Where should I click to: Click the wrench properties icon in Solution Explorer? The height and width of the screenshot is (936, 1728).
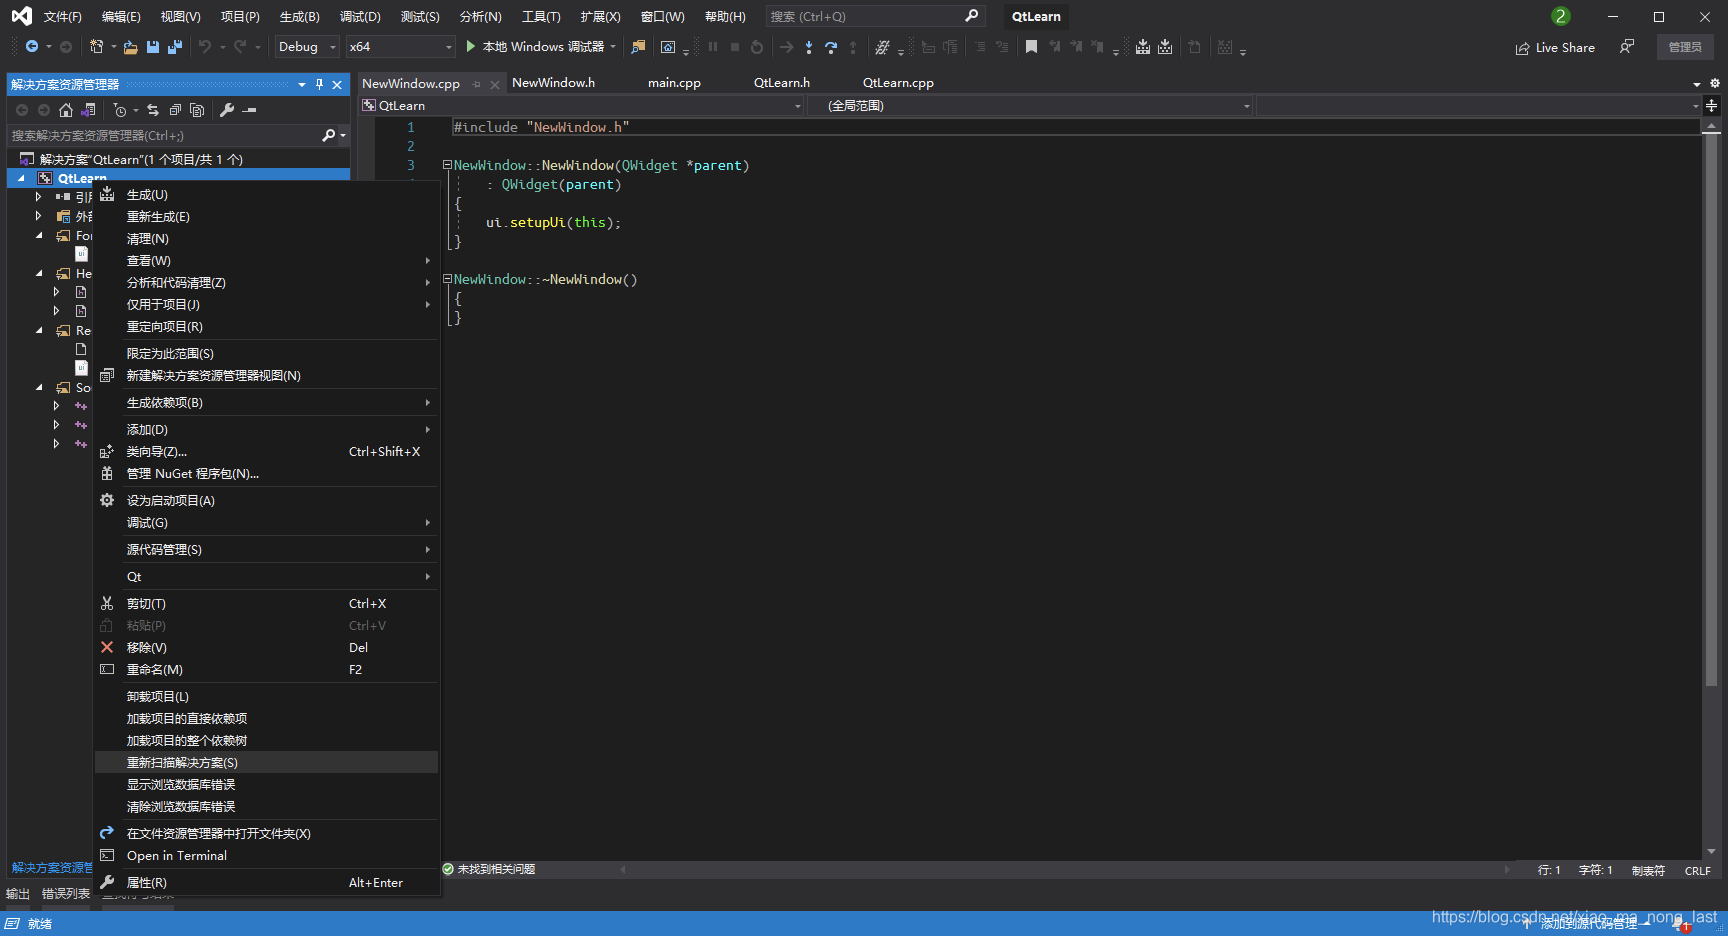pyautogui.click(x=227, y=110)
